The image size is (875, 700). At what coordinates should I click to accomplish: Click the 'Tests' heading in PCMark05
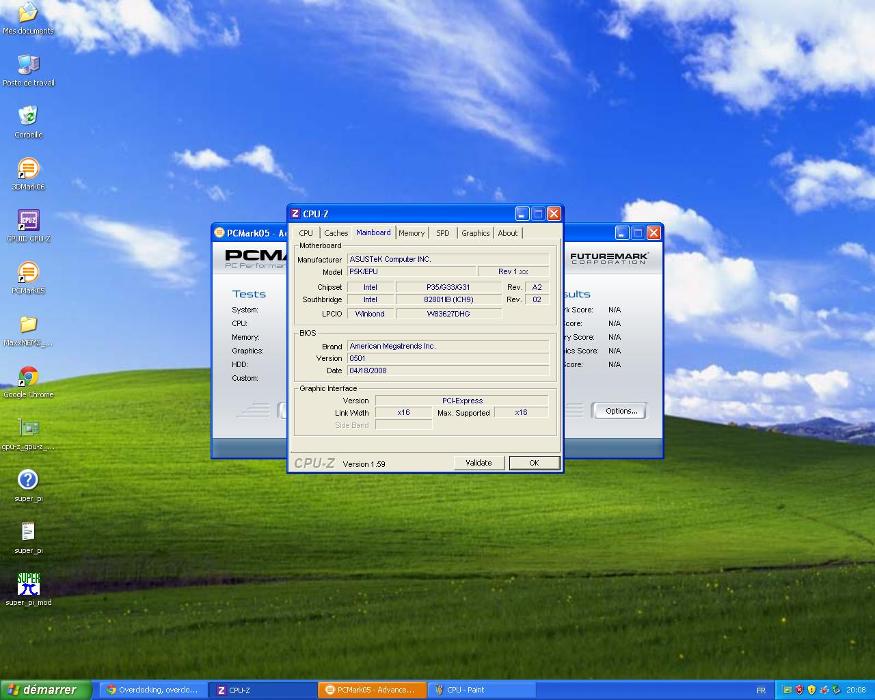(x=249, y=294)
